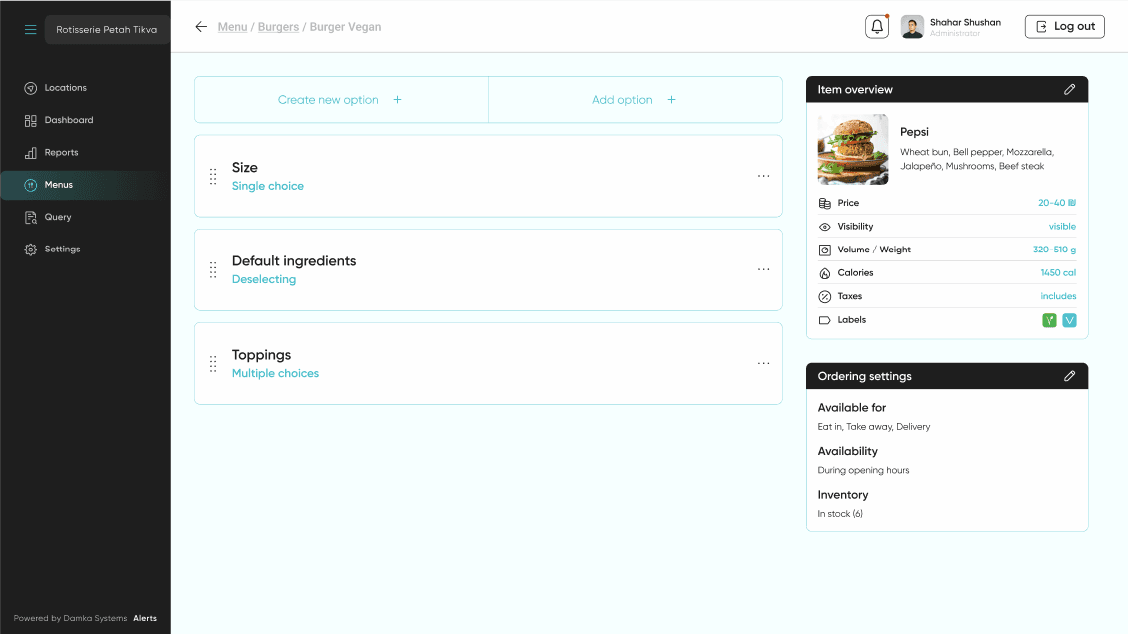
Task: Click Create new option button
Action: tap(341, 100)
